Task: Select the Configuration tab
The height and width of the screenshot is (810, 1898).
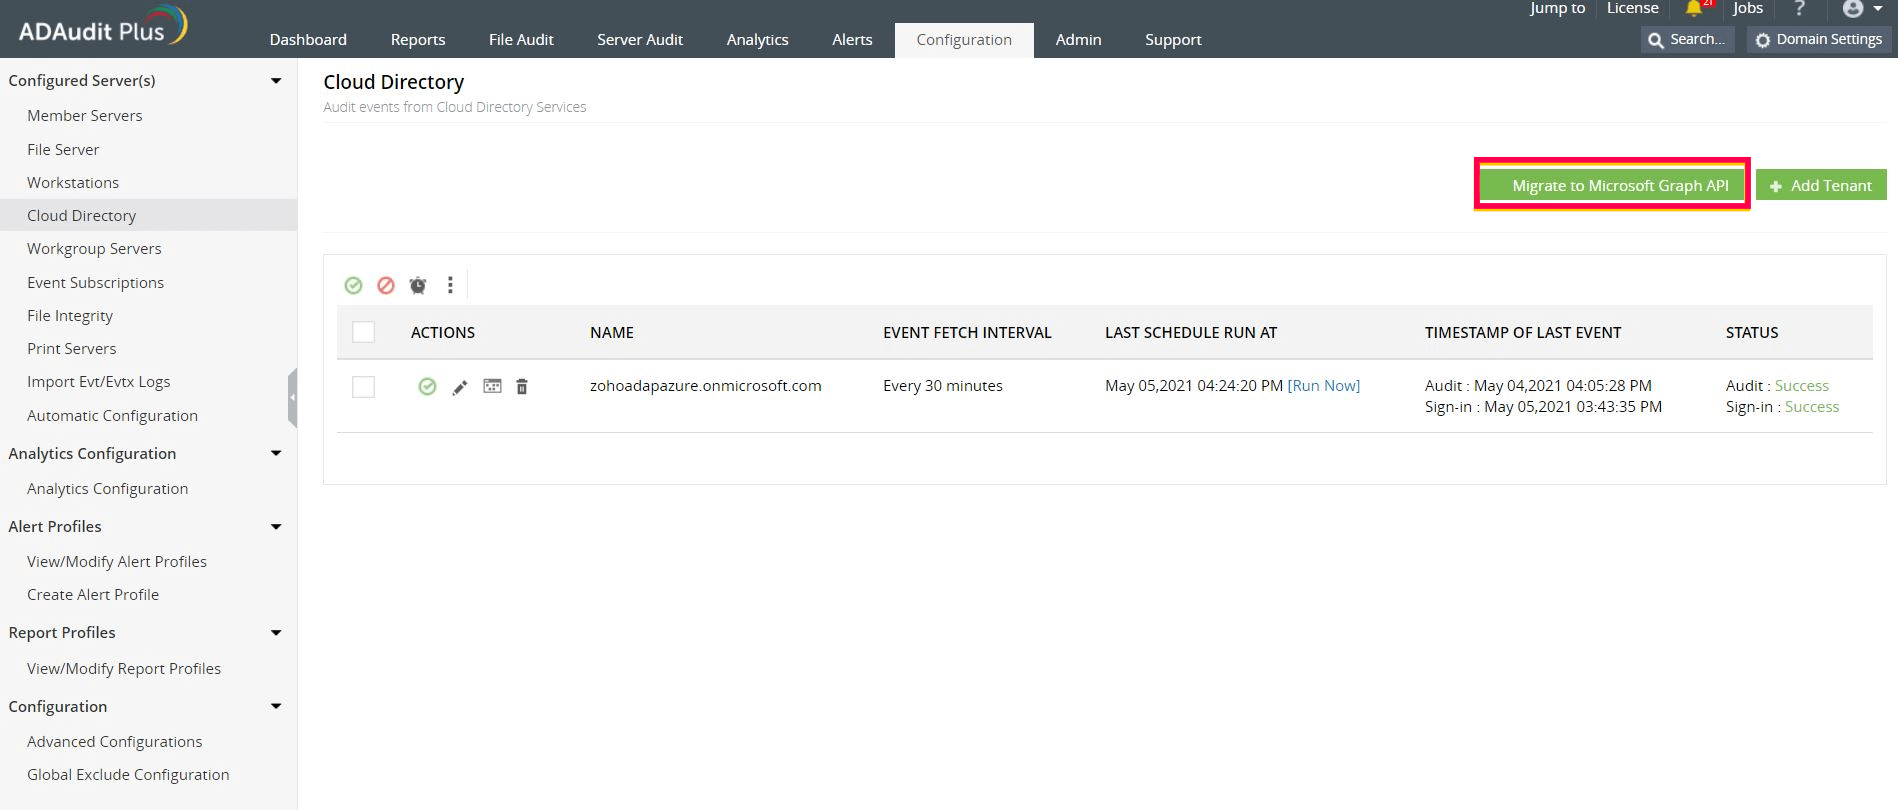Action: (964, 40)
